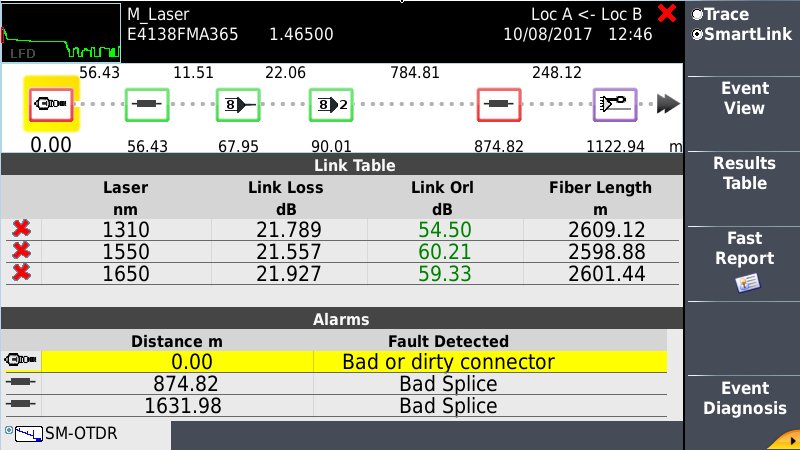This screenshot has width=800, height=450.
Task: Click the red X beside 1310 nm row
Action: [x=21, y=229]
